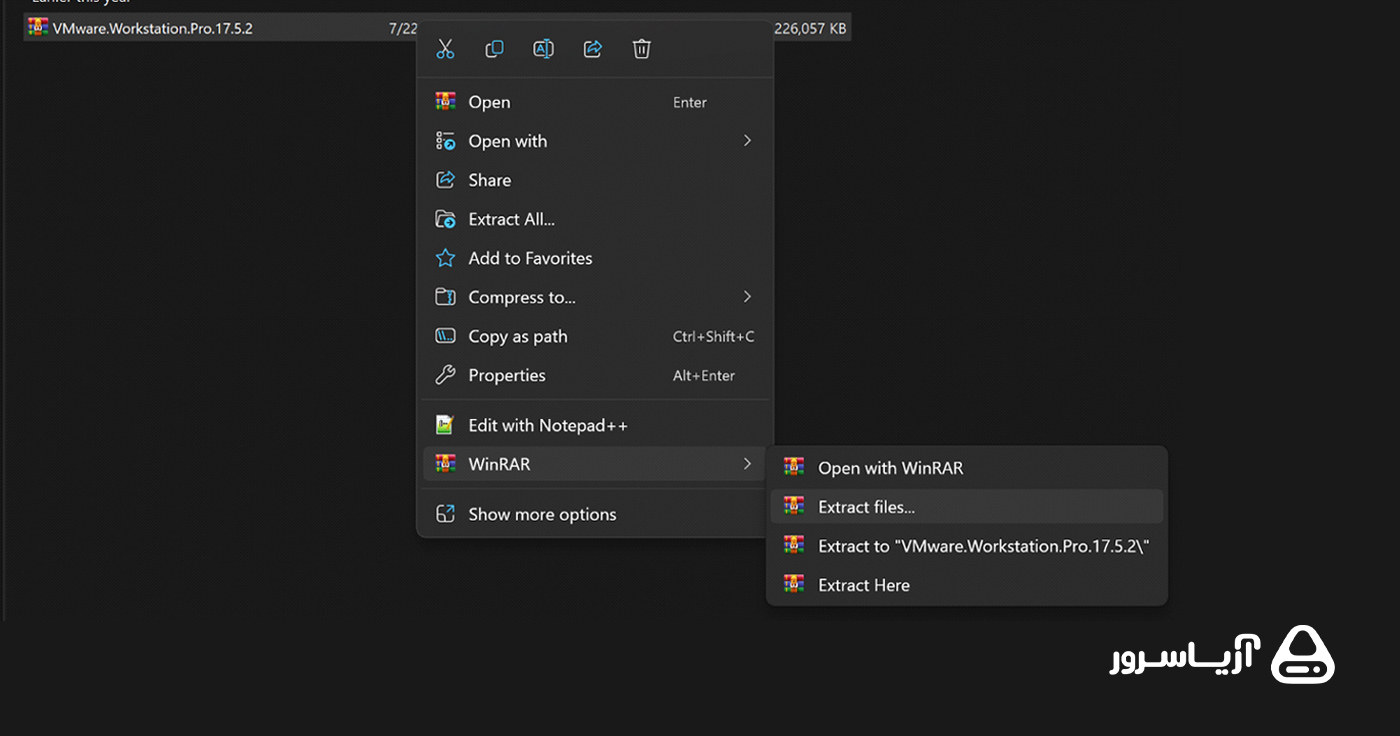
Task: Click the WinRAR icon beside Open
Action: tap(445, 102)
